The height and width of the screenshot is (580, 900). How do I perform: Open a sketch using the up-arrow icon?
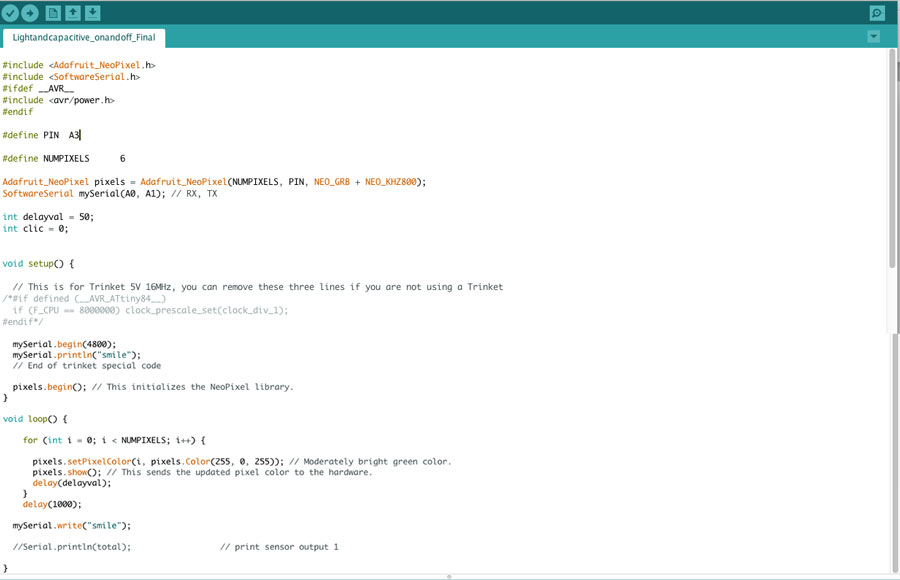pos(73,13)
